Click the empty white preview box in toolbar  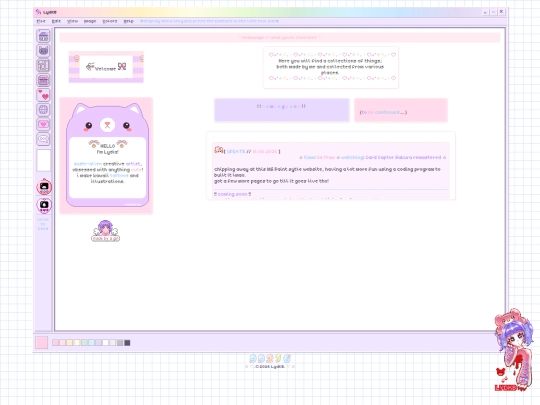pyautogui.click(x=44, y=160)
